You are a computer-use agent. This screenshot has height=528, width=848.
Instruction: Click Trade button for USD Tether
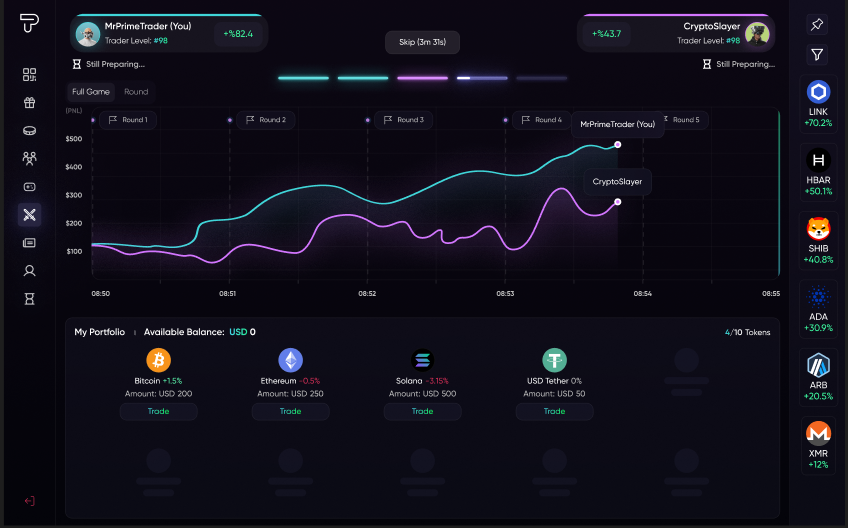tap(554, 411)
